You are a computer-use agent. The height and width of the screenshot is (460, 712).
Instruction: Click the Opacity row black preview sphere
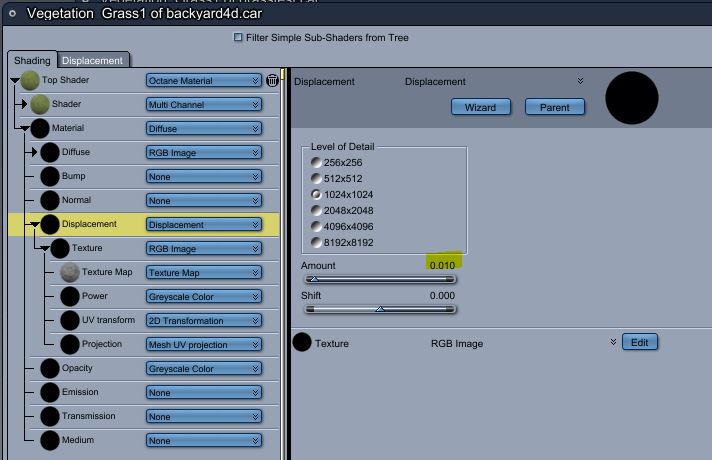[x=50, y=368]
